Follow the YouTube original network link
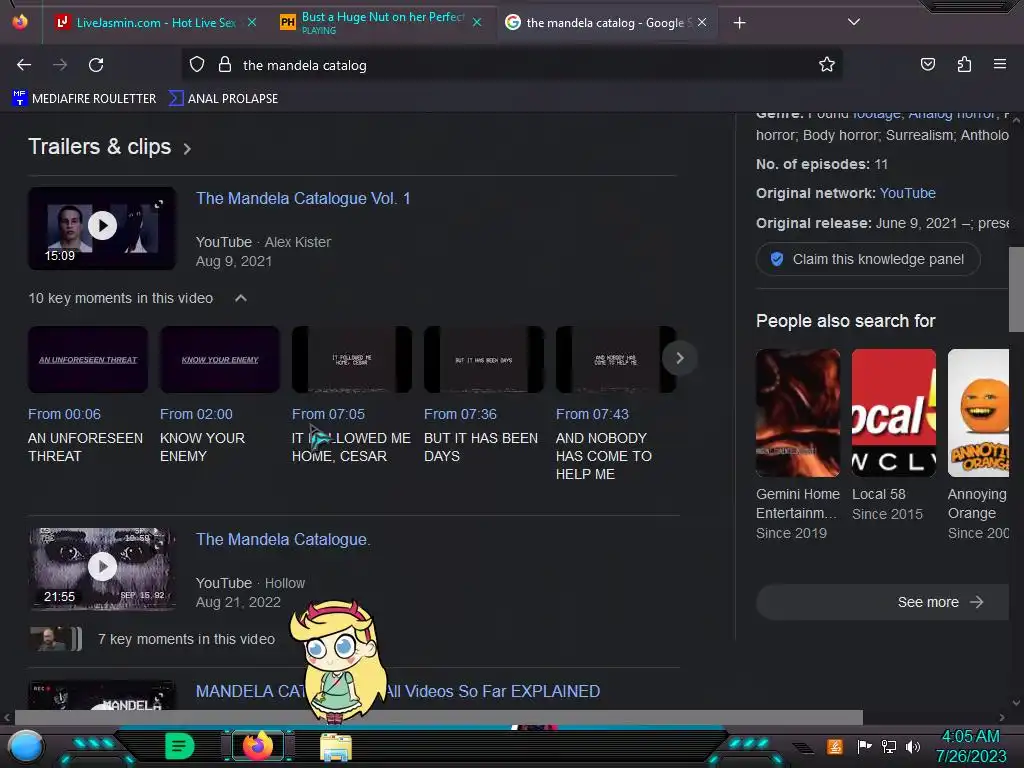Viewport: 1024px width, 768px height. click(907, 193)
